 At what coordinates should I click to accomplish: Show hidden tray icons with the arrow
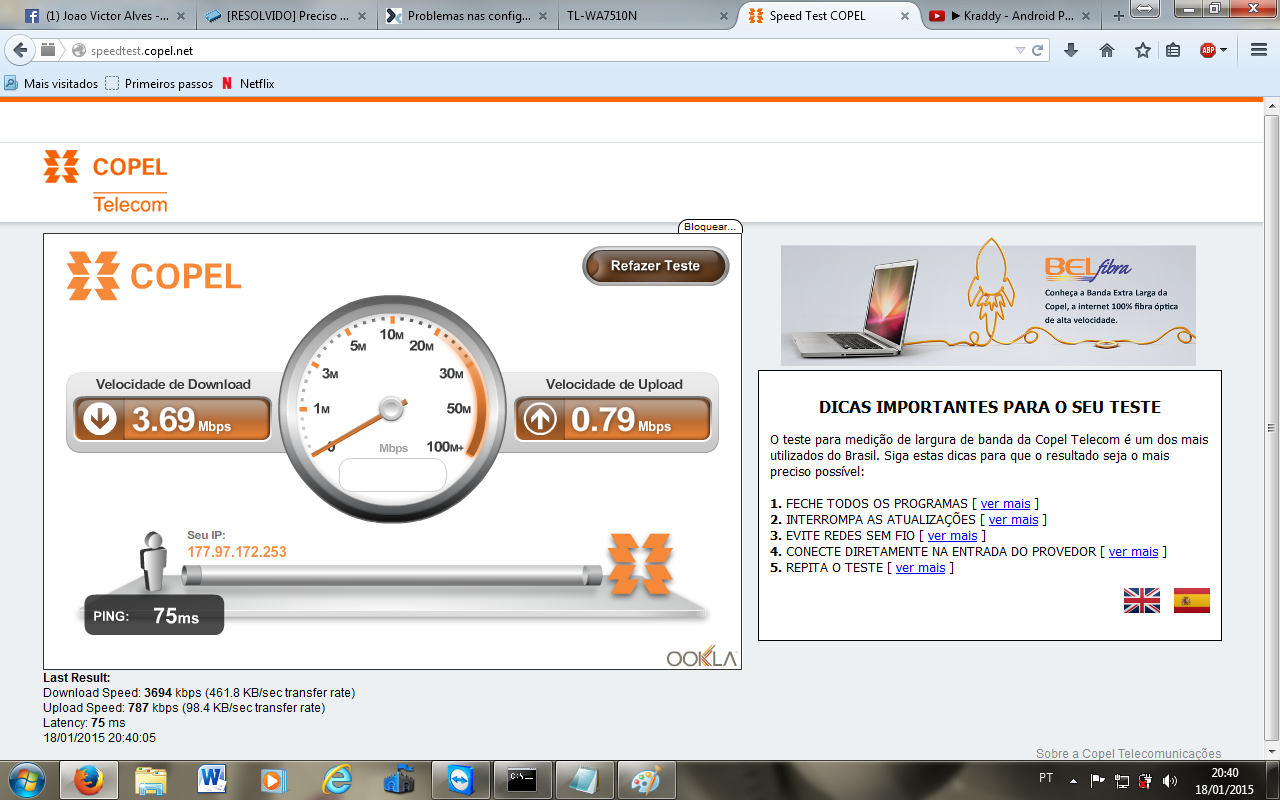click(1073, 780)
